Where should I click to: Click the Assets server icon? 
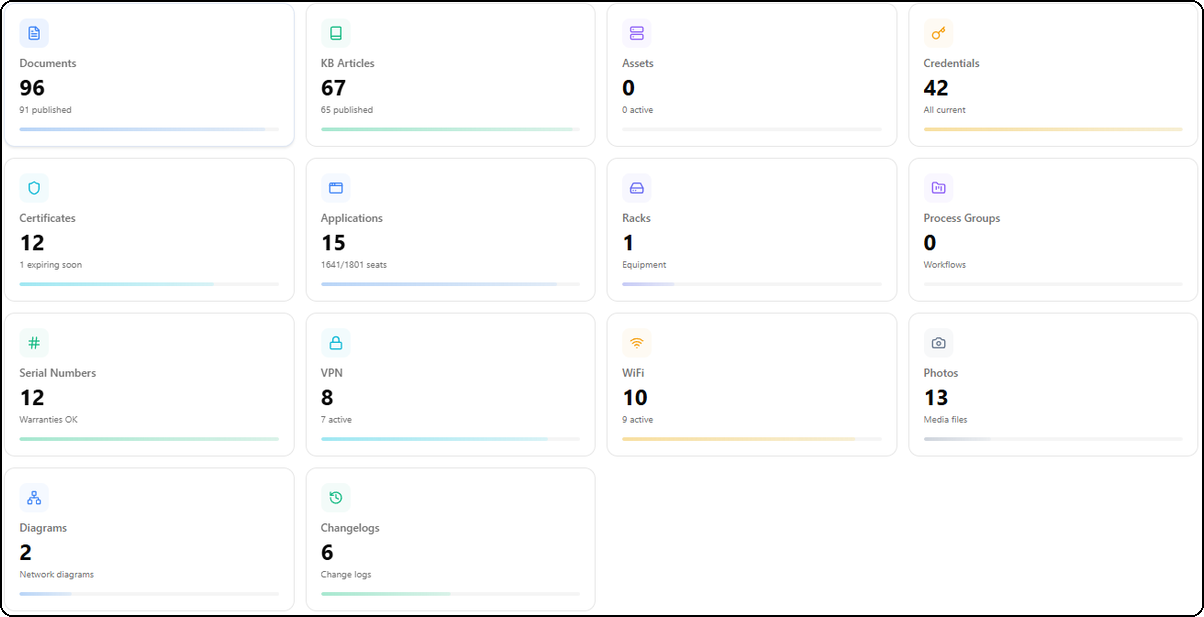pyautogui.click(x=637, y=33)
